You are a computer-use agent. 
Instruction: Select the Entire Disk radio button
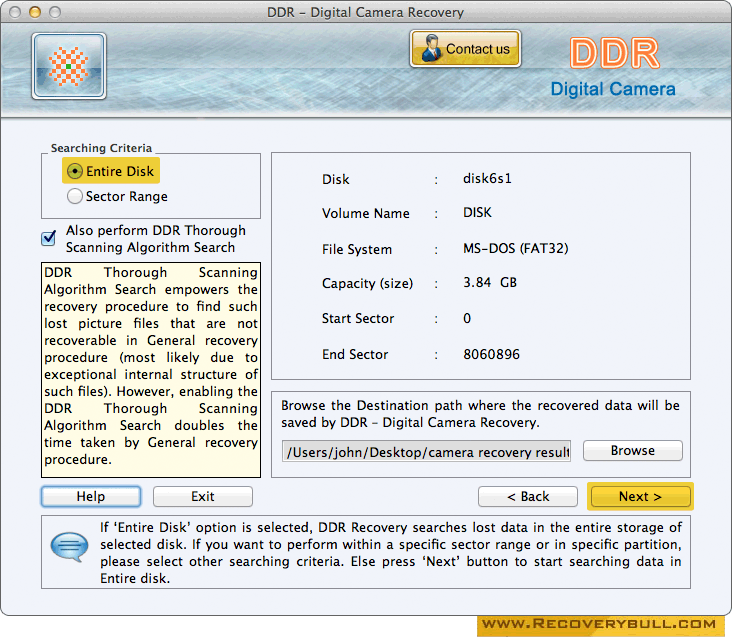pos(75,171)
